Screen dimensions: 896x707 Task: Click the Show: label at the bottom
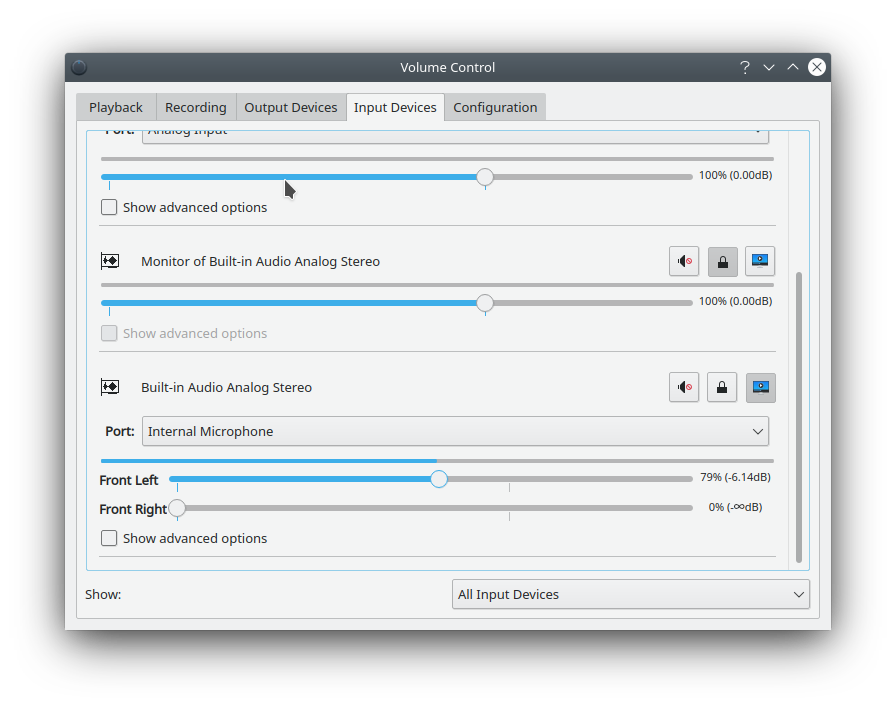(x=103, y=594)
